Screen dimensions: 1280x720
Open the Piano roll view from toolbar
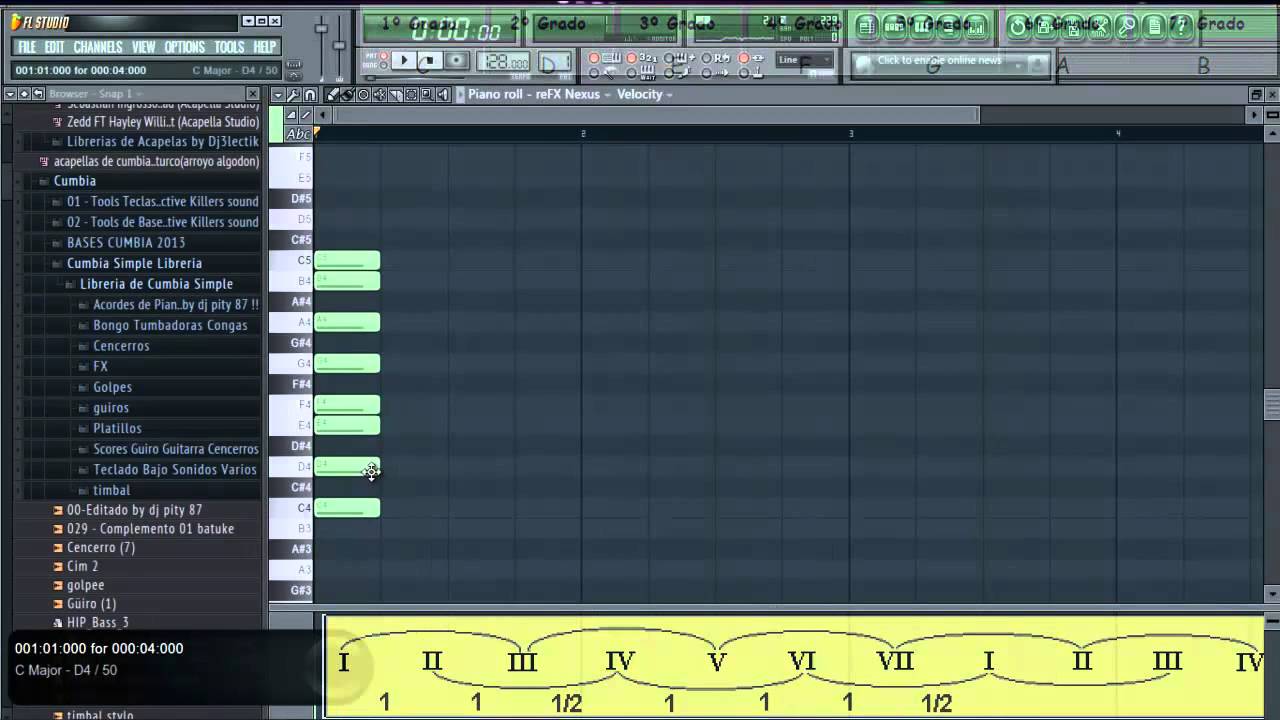pyautogui.click(x=921, y=26)
